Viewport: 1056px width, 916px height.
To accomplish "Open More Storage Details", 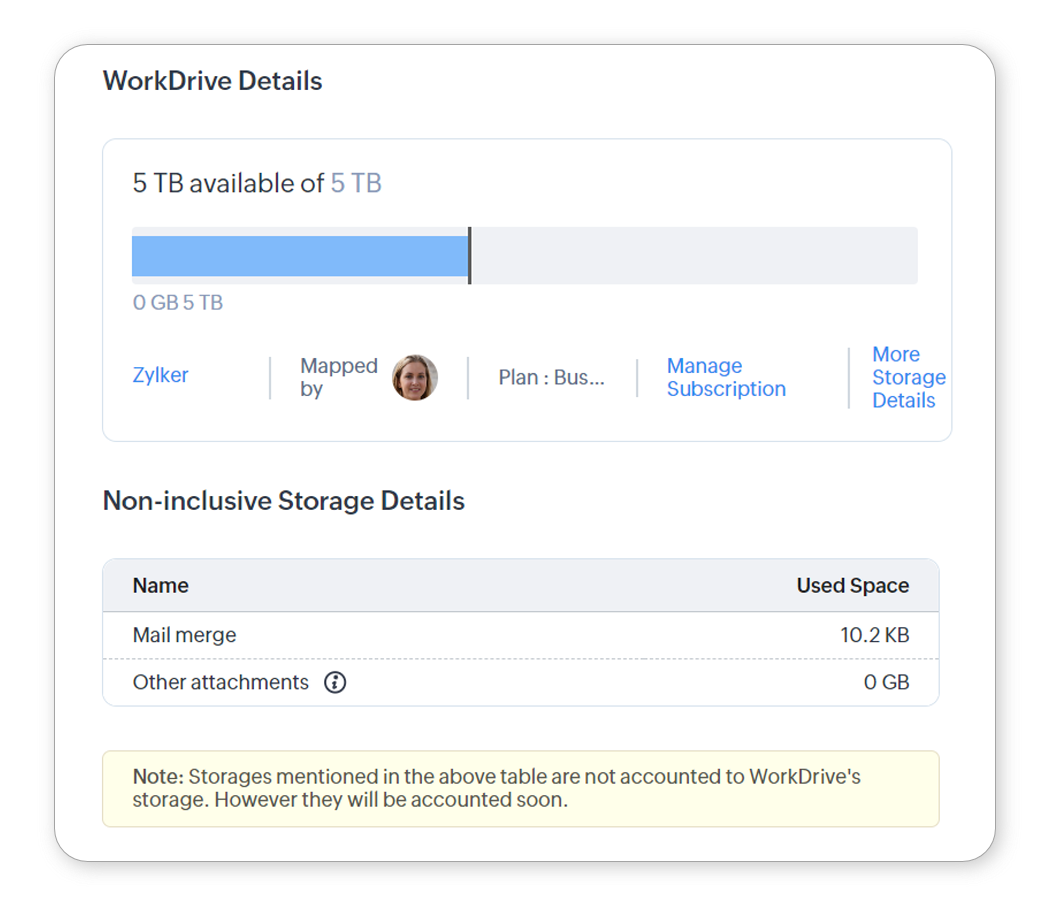I will (x=907, y=378).
